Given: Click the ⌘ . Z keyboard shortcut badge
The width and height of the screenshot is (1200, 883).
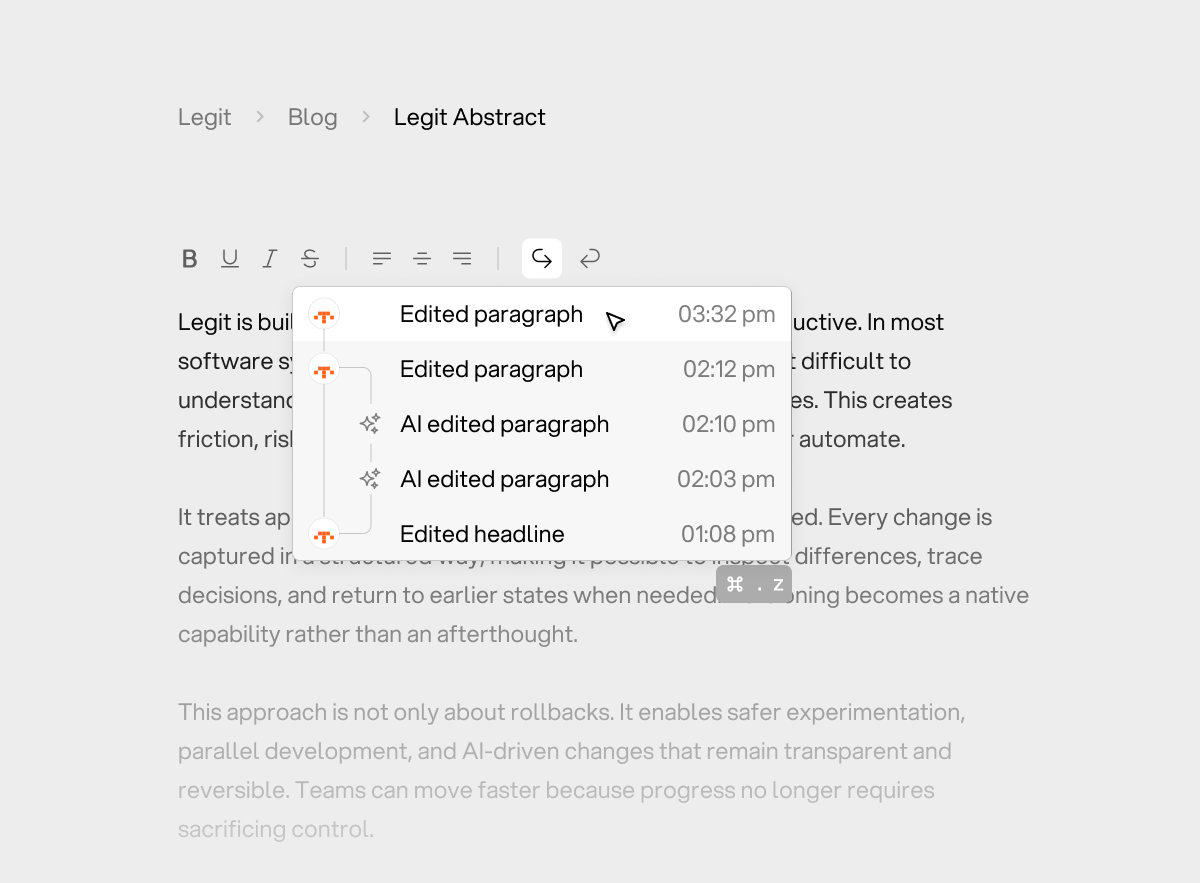Looking at the screenshot, I should [754, 585].
